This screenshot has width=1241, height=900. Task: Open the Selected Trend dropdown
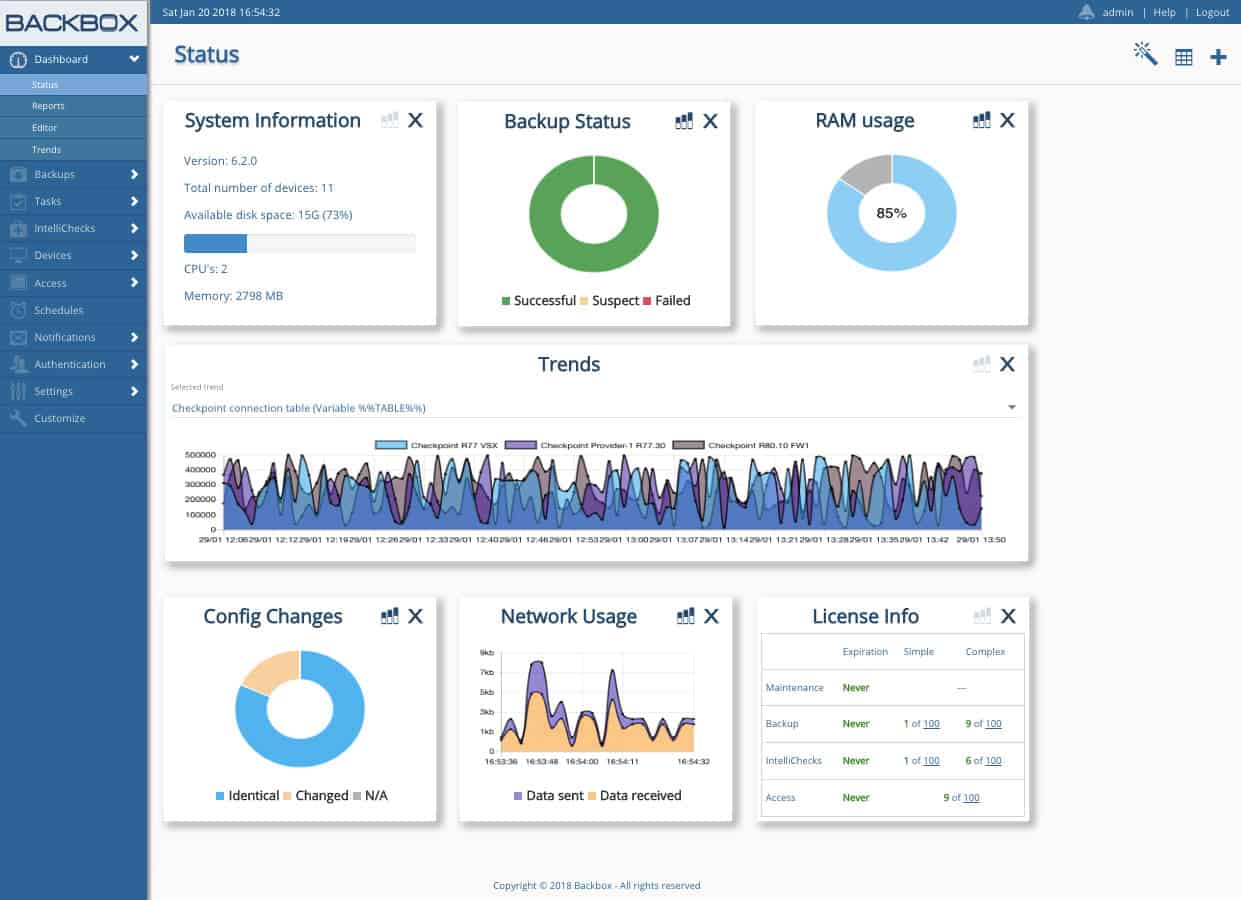coord(1011,407)
